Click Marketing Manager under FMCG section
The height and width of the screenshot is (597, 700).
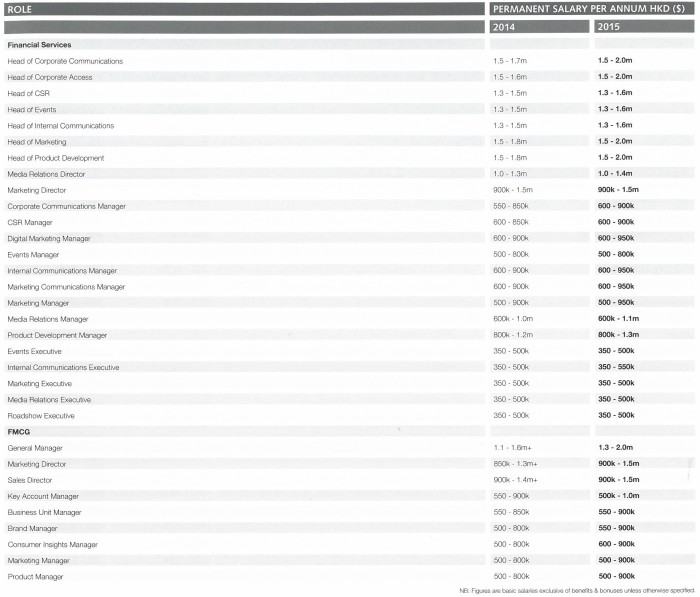point(38,560)
